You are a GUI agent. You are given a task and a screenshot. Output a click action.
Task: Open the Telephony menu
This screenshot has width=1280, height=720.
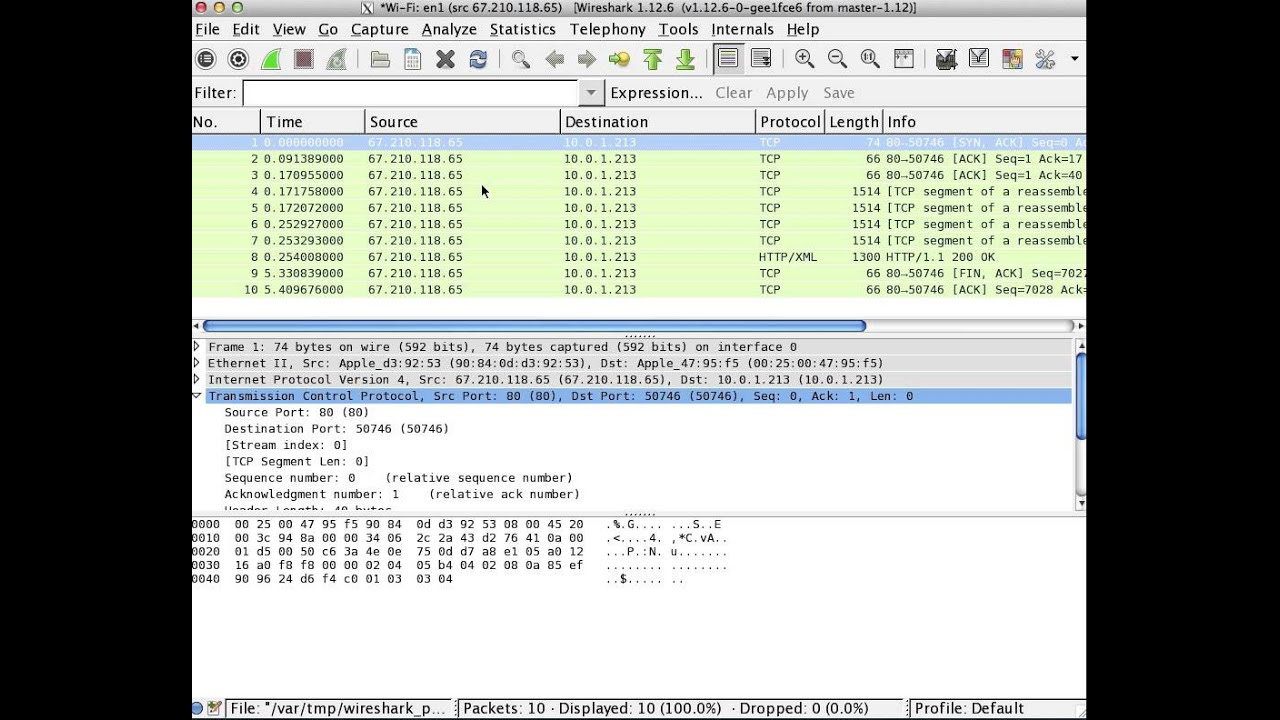click(608, 29)
